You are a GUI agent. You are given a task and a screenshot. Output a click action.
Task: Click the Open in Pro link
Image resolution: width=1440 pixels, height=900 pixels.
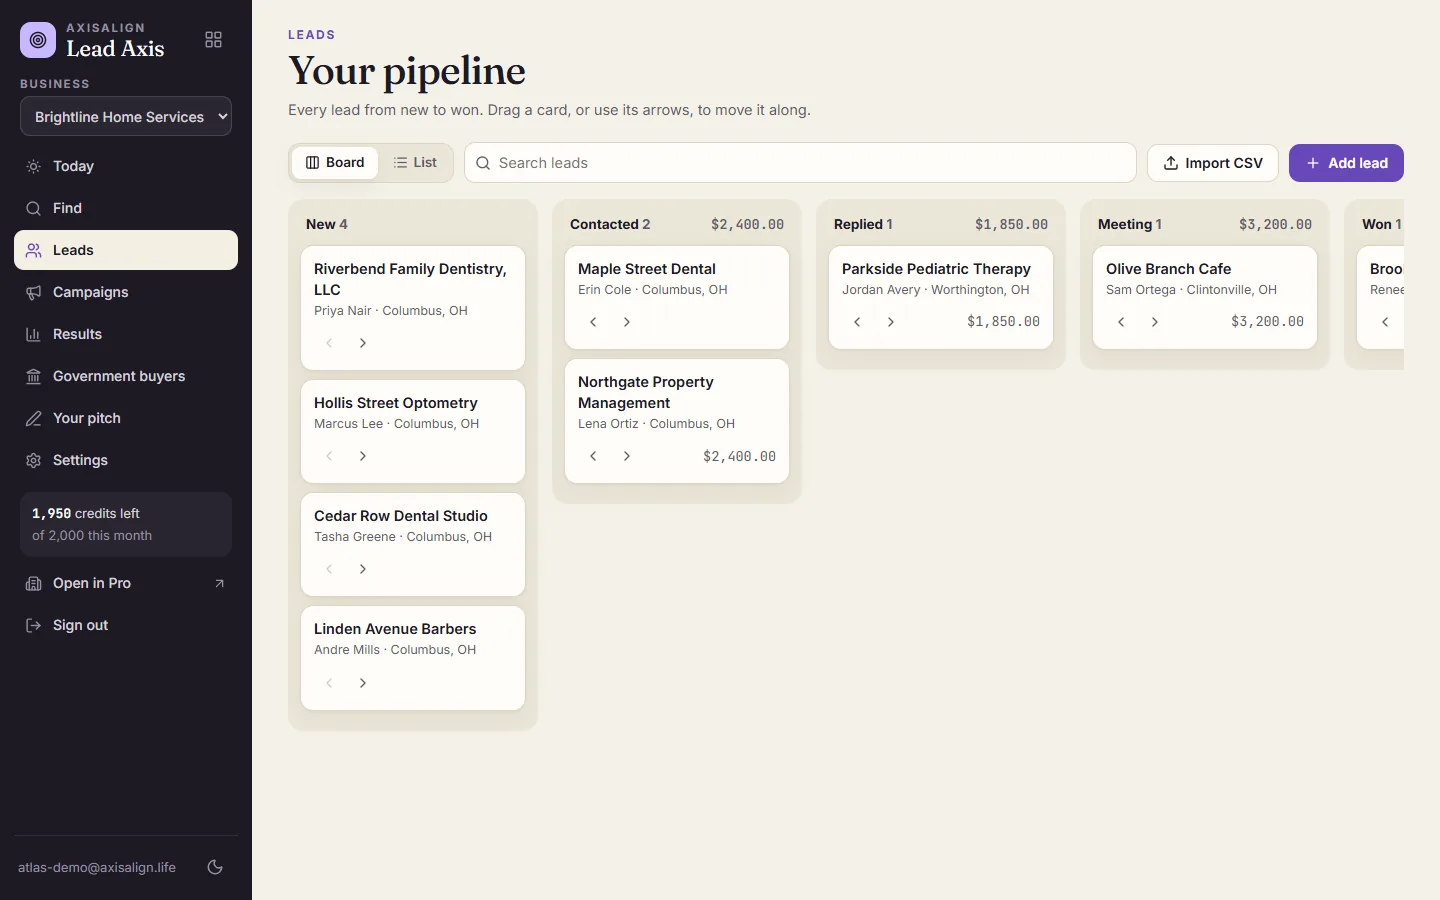click(126, 583)
